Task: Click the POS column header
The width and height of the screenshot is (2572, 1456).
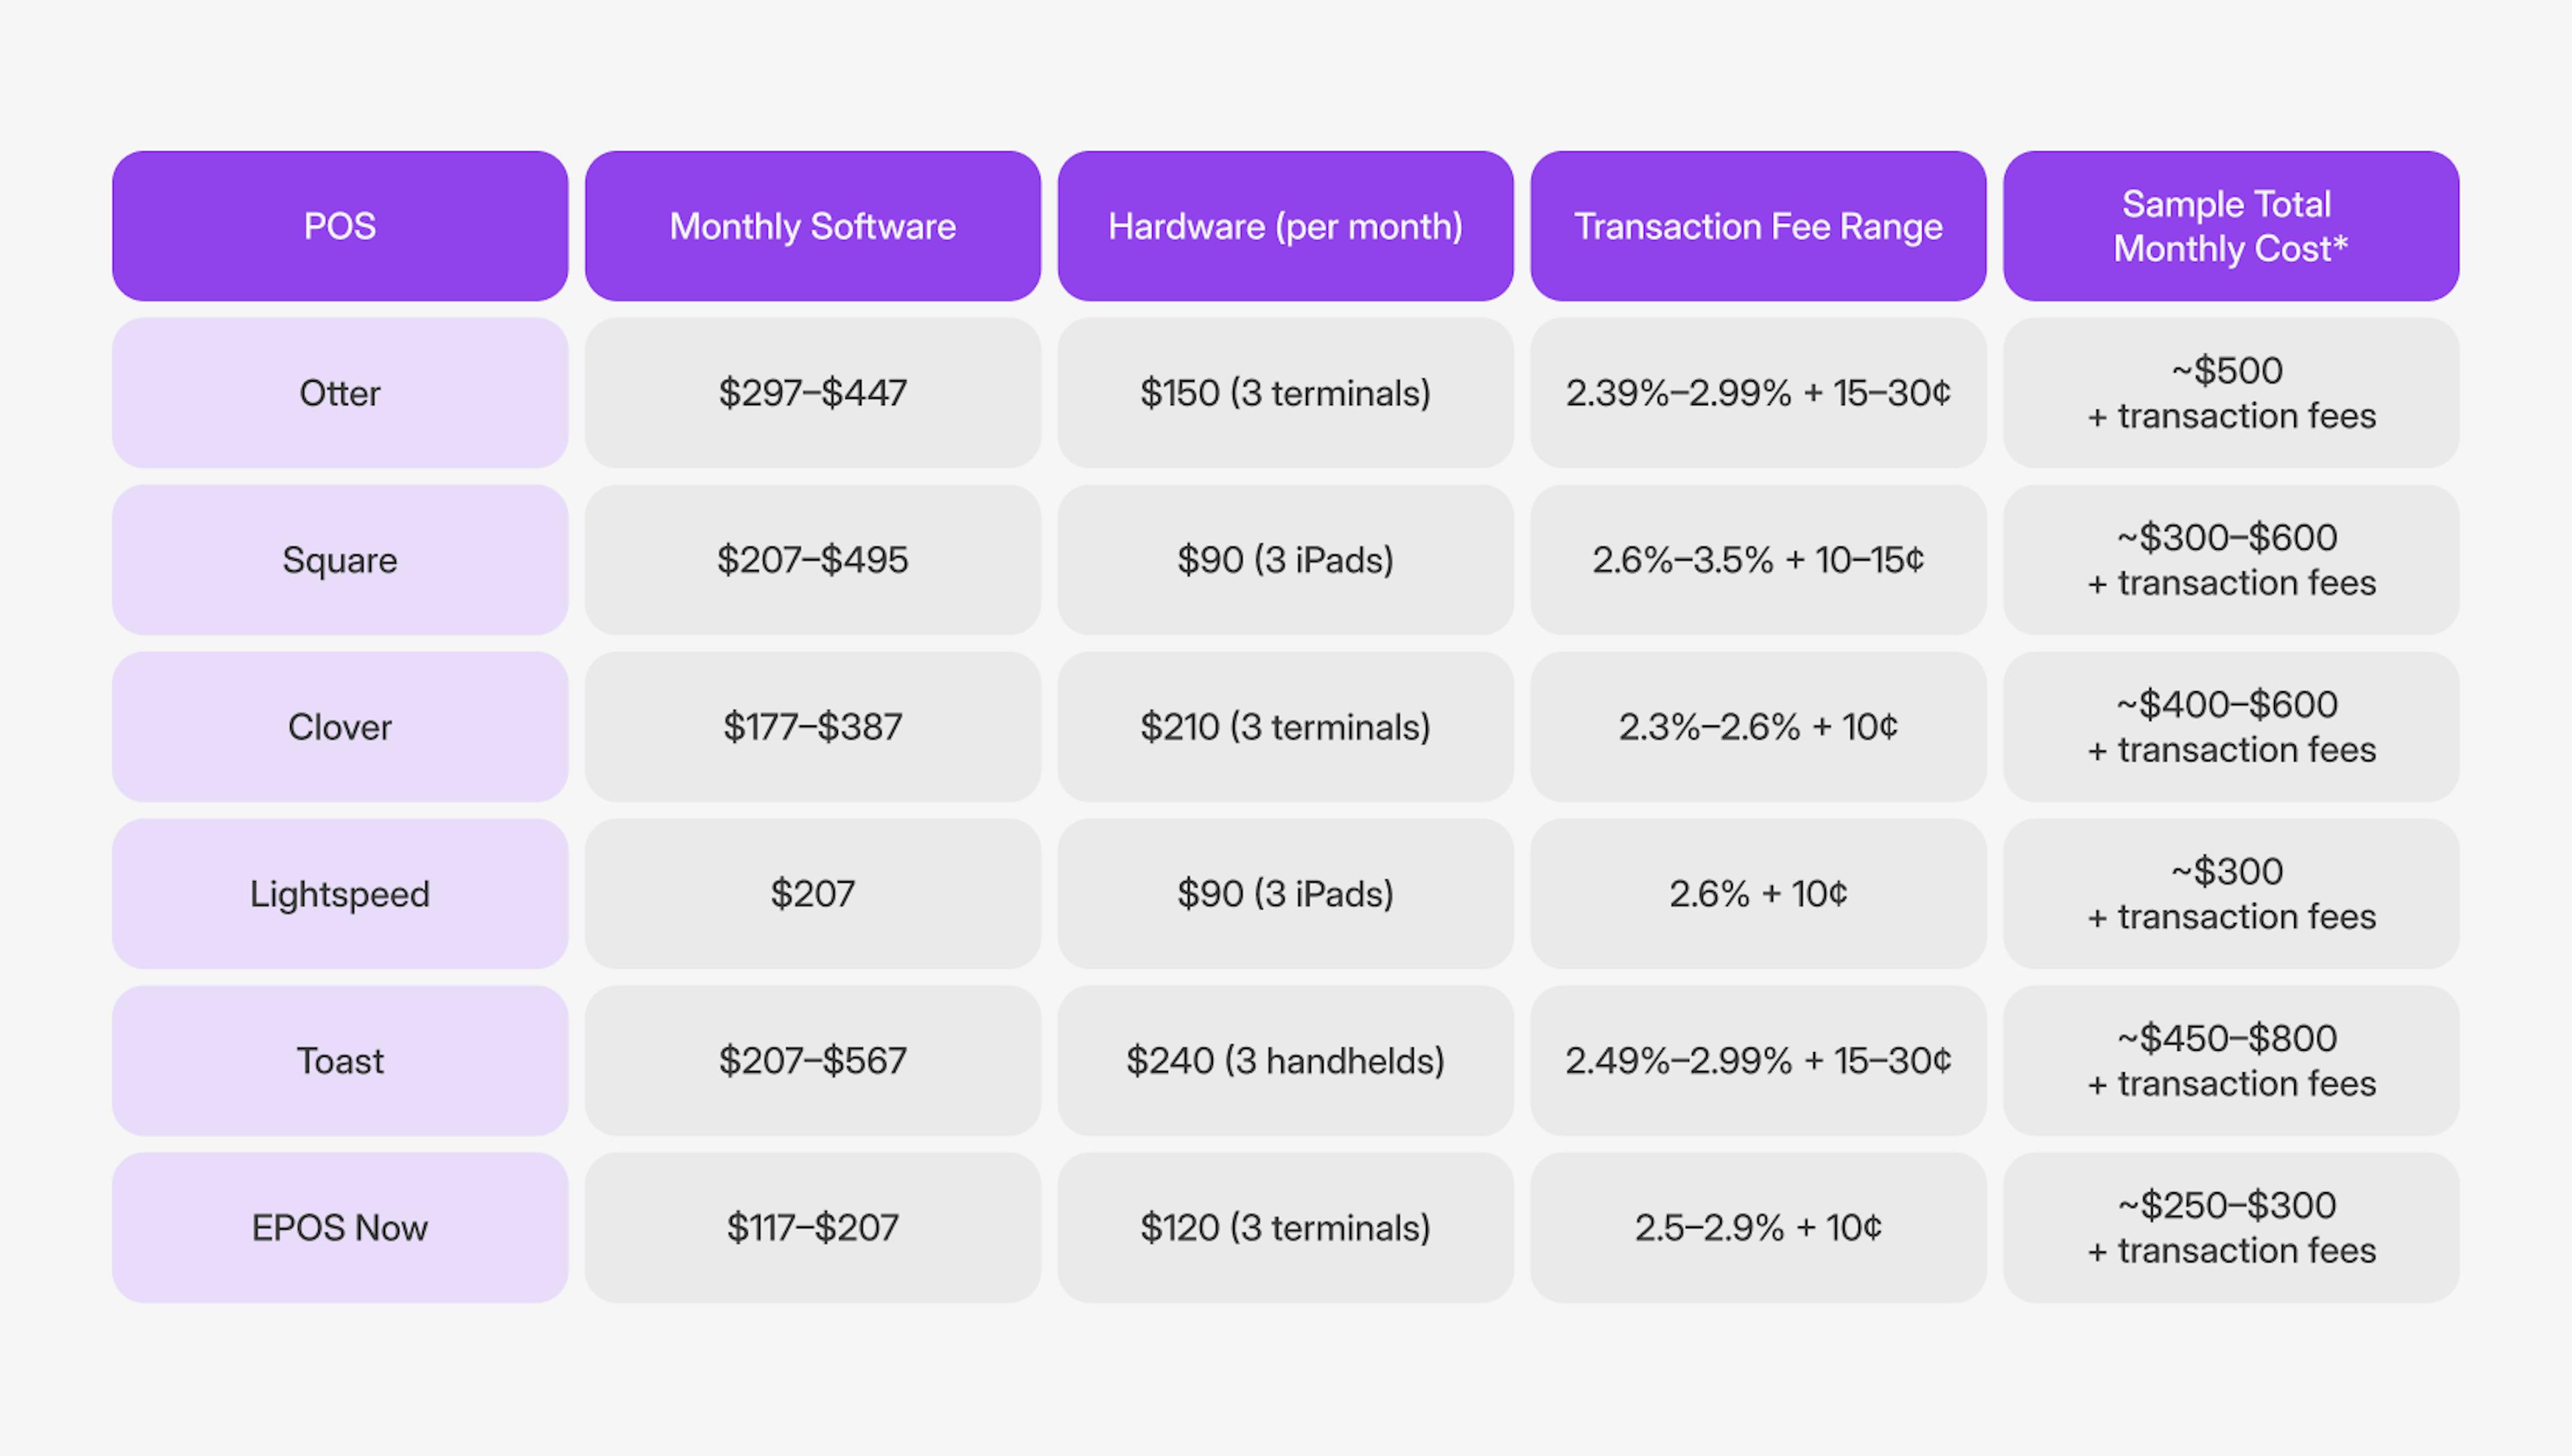Action: [340, 226]
